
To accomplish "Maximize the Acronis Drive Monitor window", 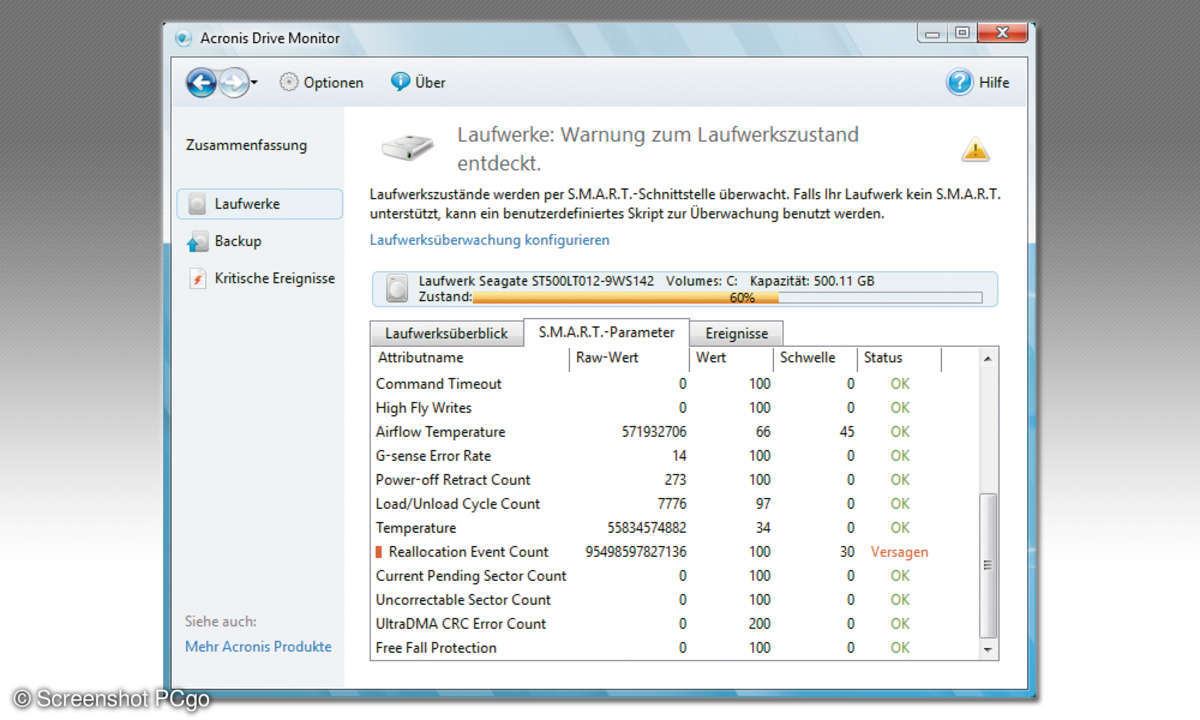I will click(x=961, y=34).
